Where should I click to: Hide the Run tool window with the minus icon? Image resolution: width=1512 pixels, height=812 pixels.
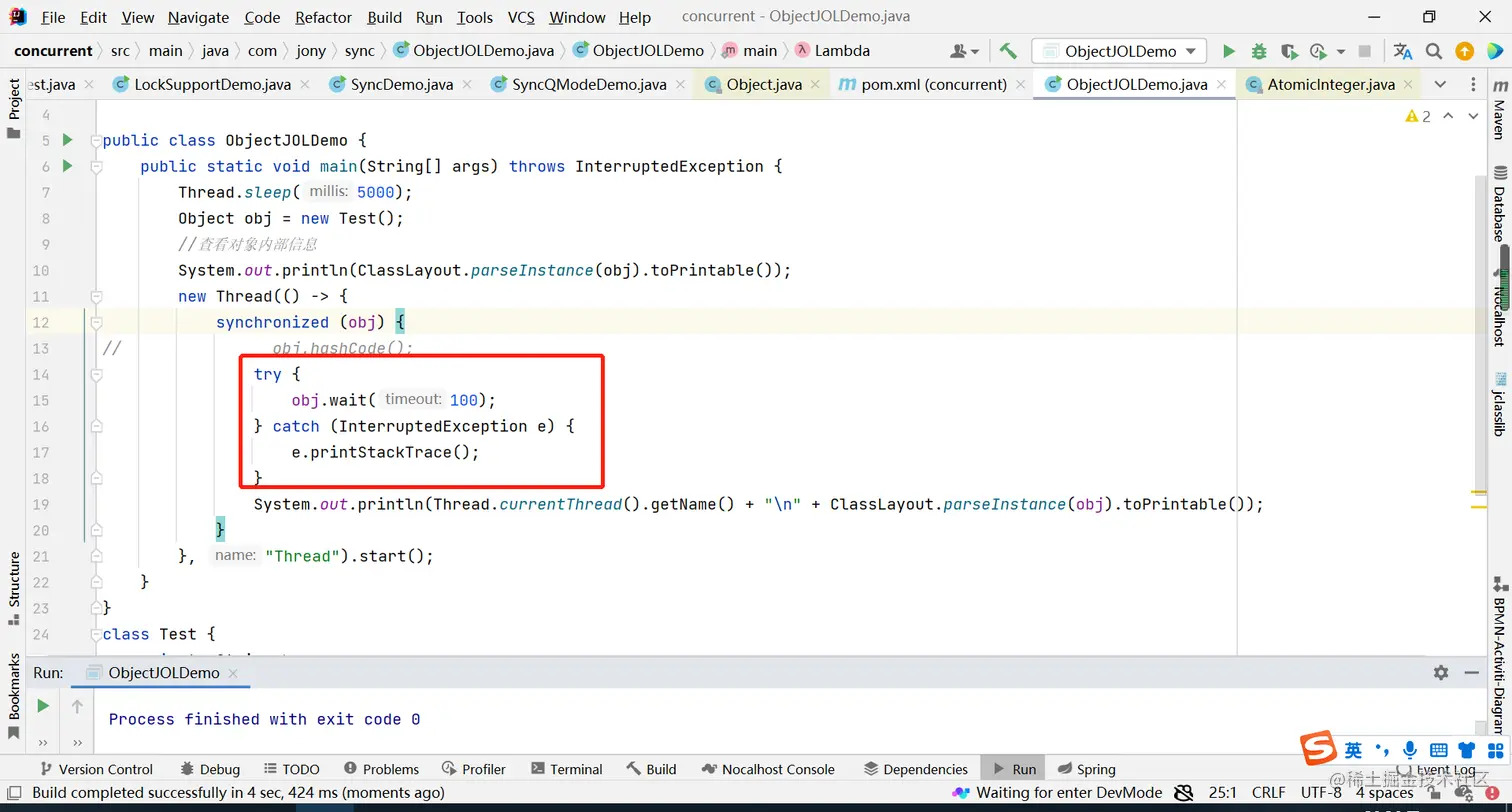(x=1471, y=673)
